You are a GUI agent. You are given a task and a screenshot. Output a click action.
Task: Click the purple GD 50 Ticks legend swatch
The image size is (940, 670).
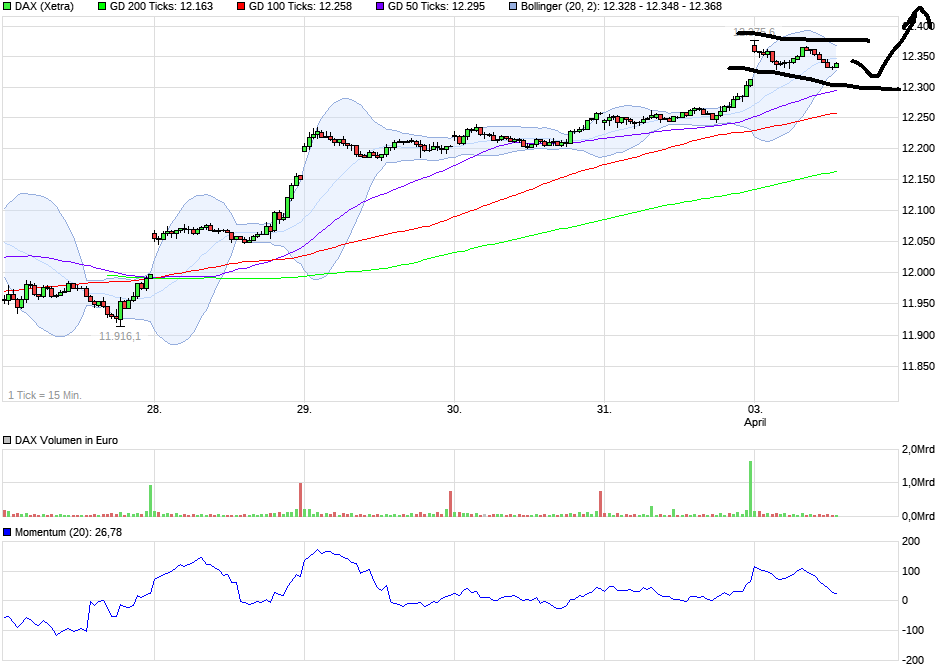coord(380,7)
